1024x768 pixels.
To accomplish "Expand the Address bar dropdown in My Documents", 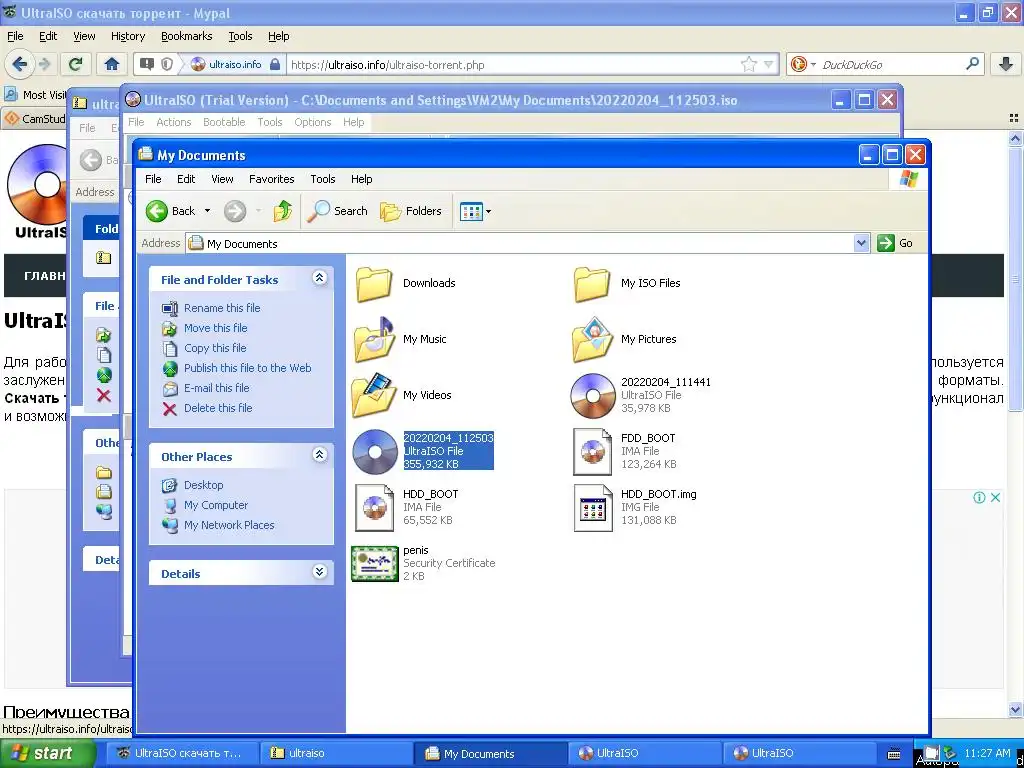I will point(861,244).
